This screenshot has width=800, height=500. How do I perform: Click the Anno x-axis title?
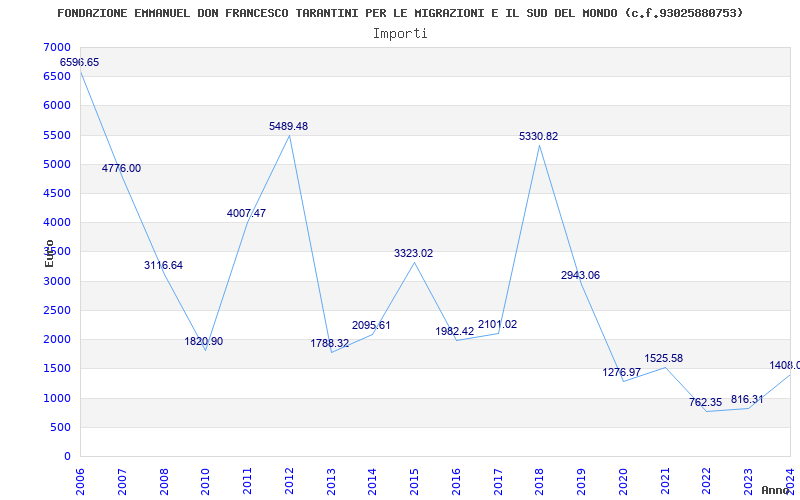pos(776,490)
